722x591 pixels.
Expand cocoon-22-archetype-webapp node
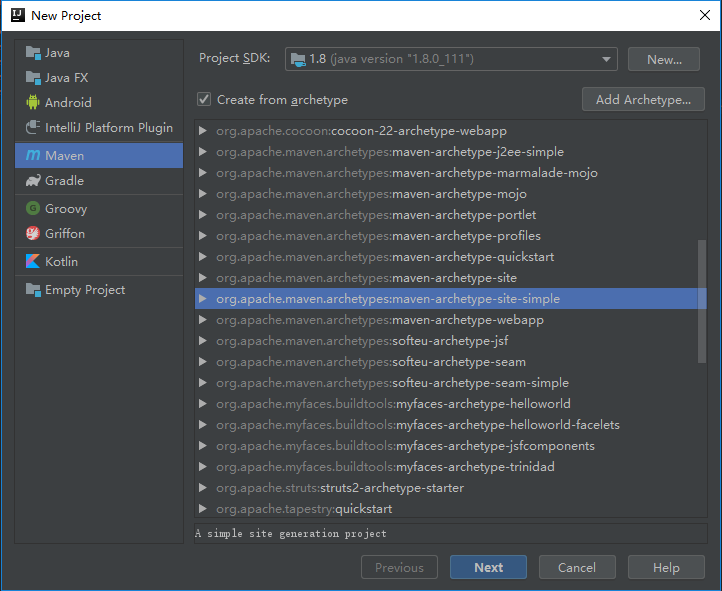point(202,131)
